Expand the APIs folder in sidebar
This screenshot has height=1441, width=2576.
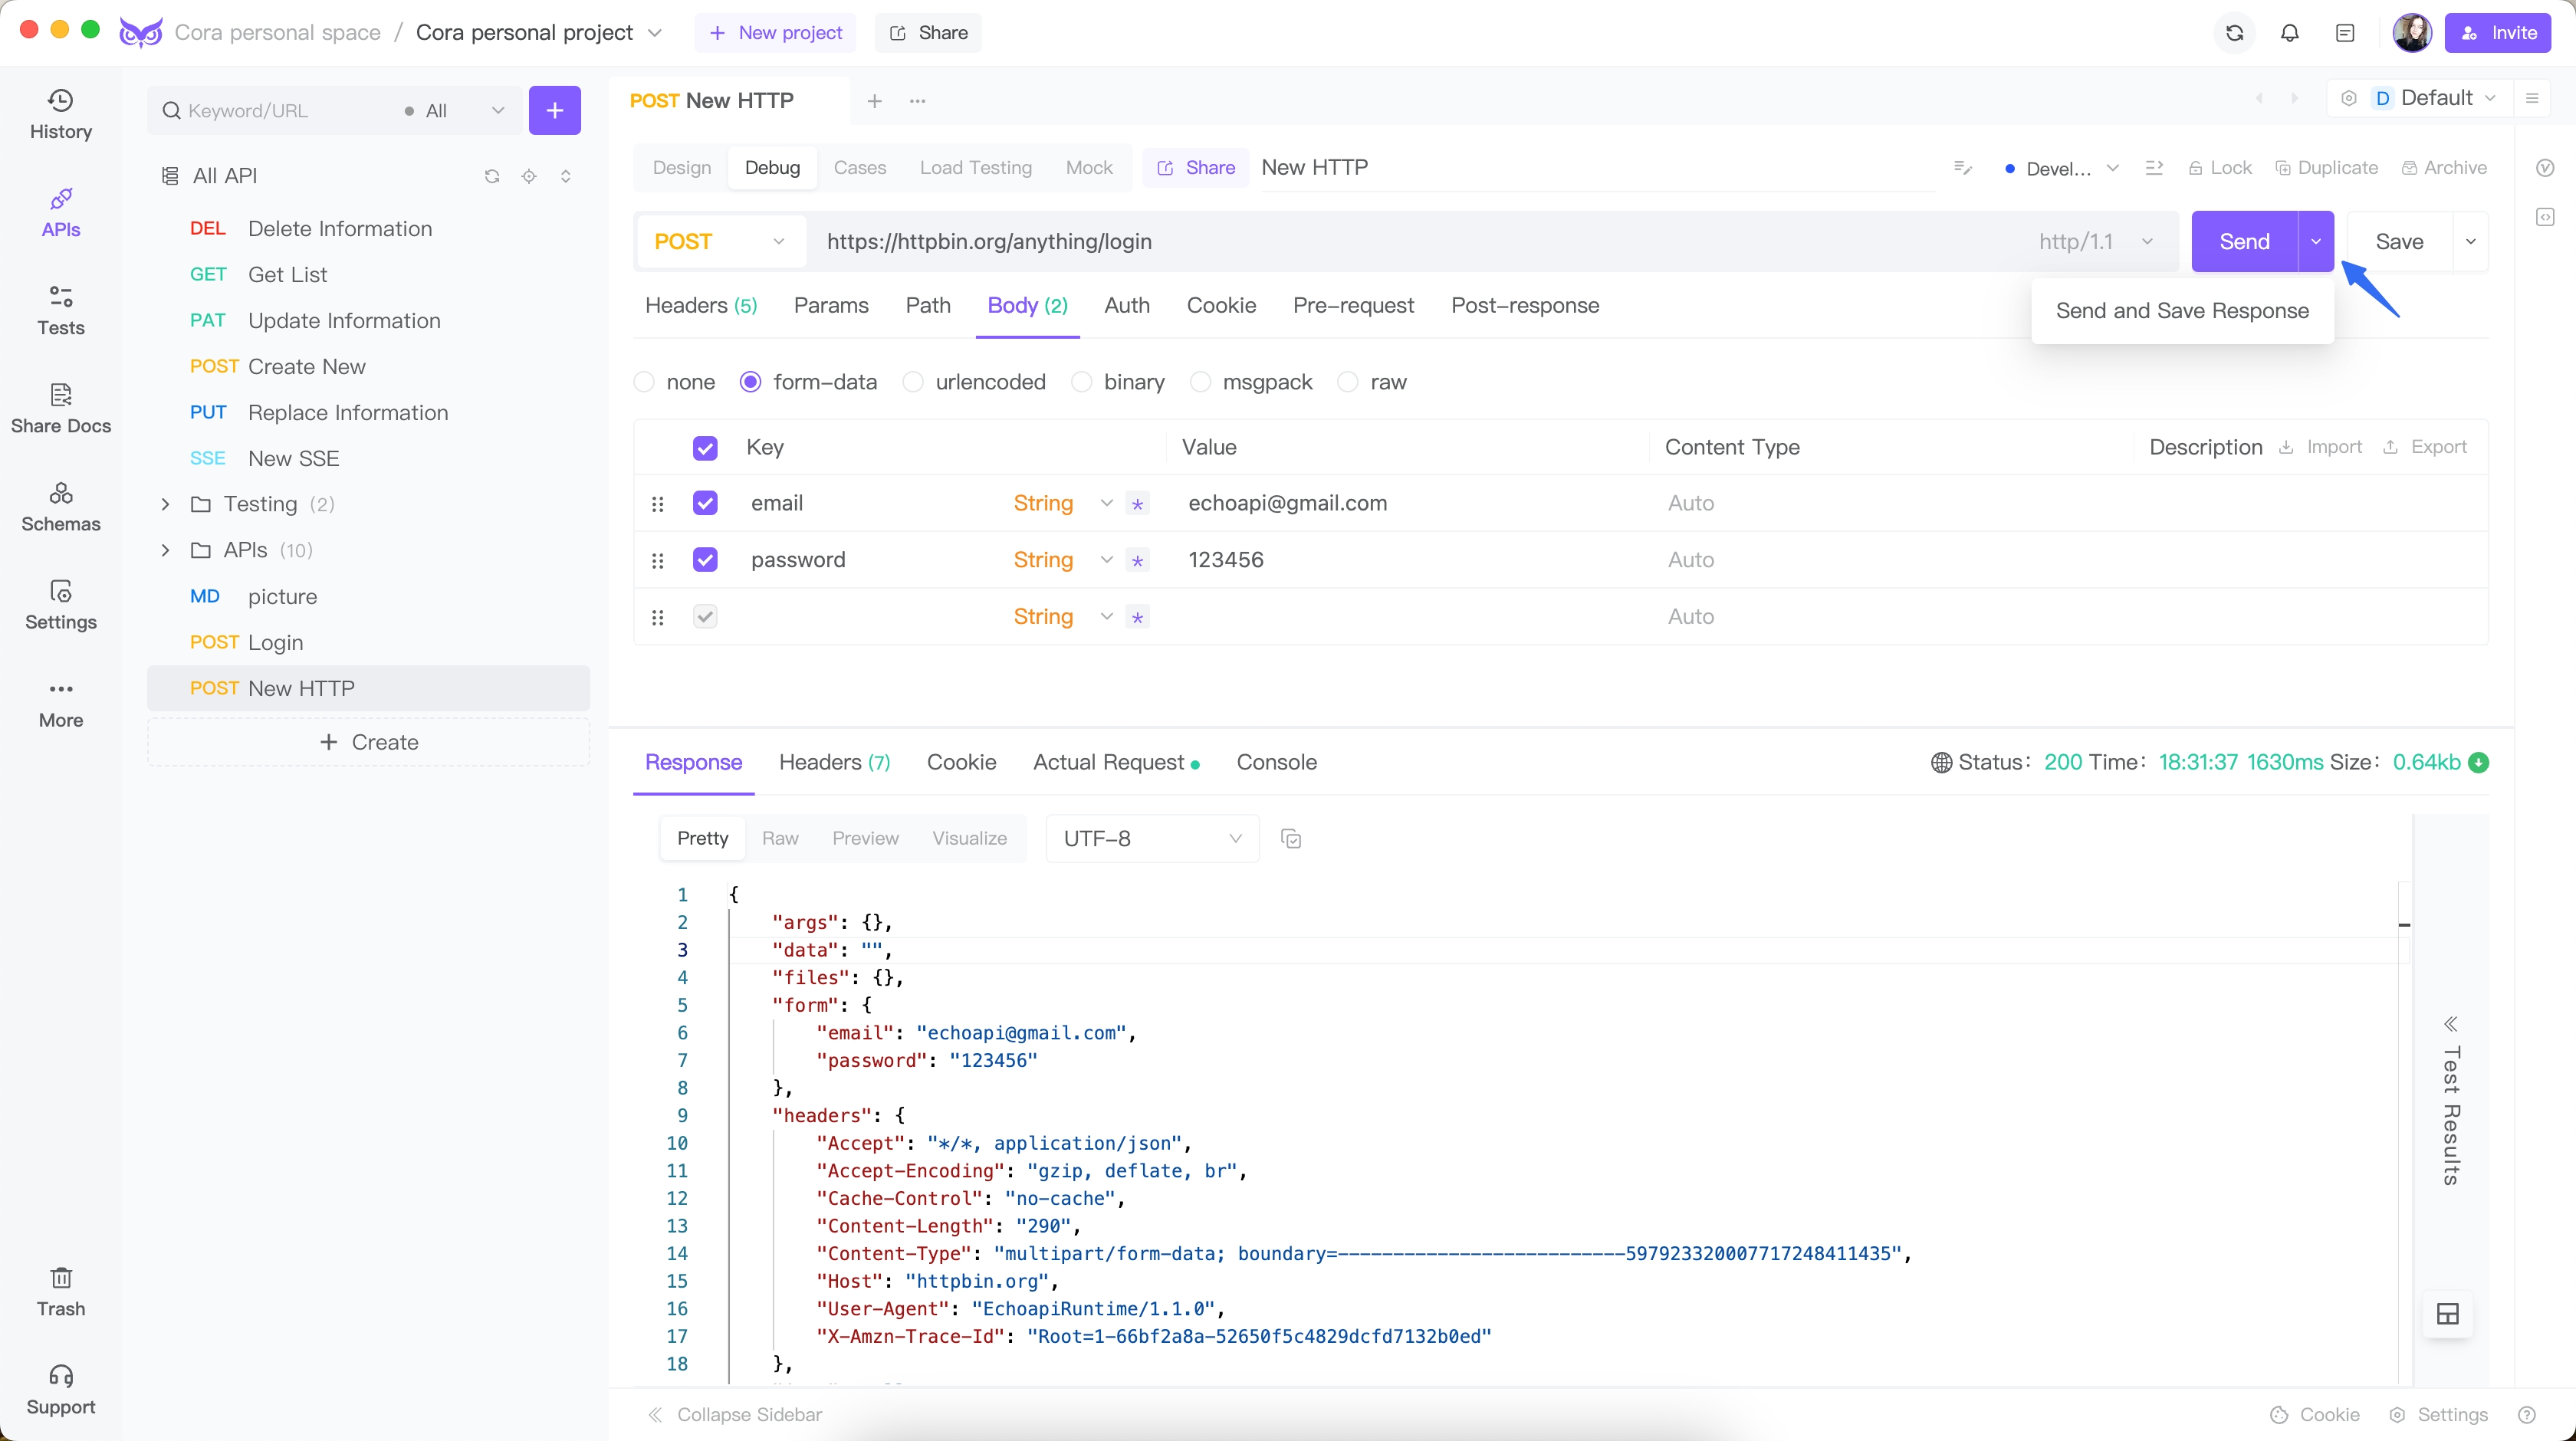(x=166, y=548)
